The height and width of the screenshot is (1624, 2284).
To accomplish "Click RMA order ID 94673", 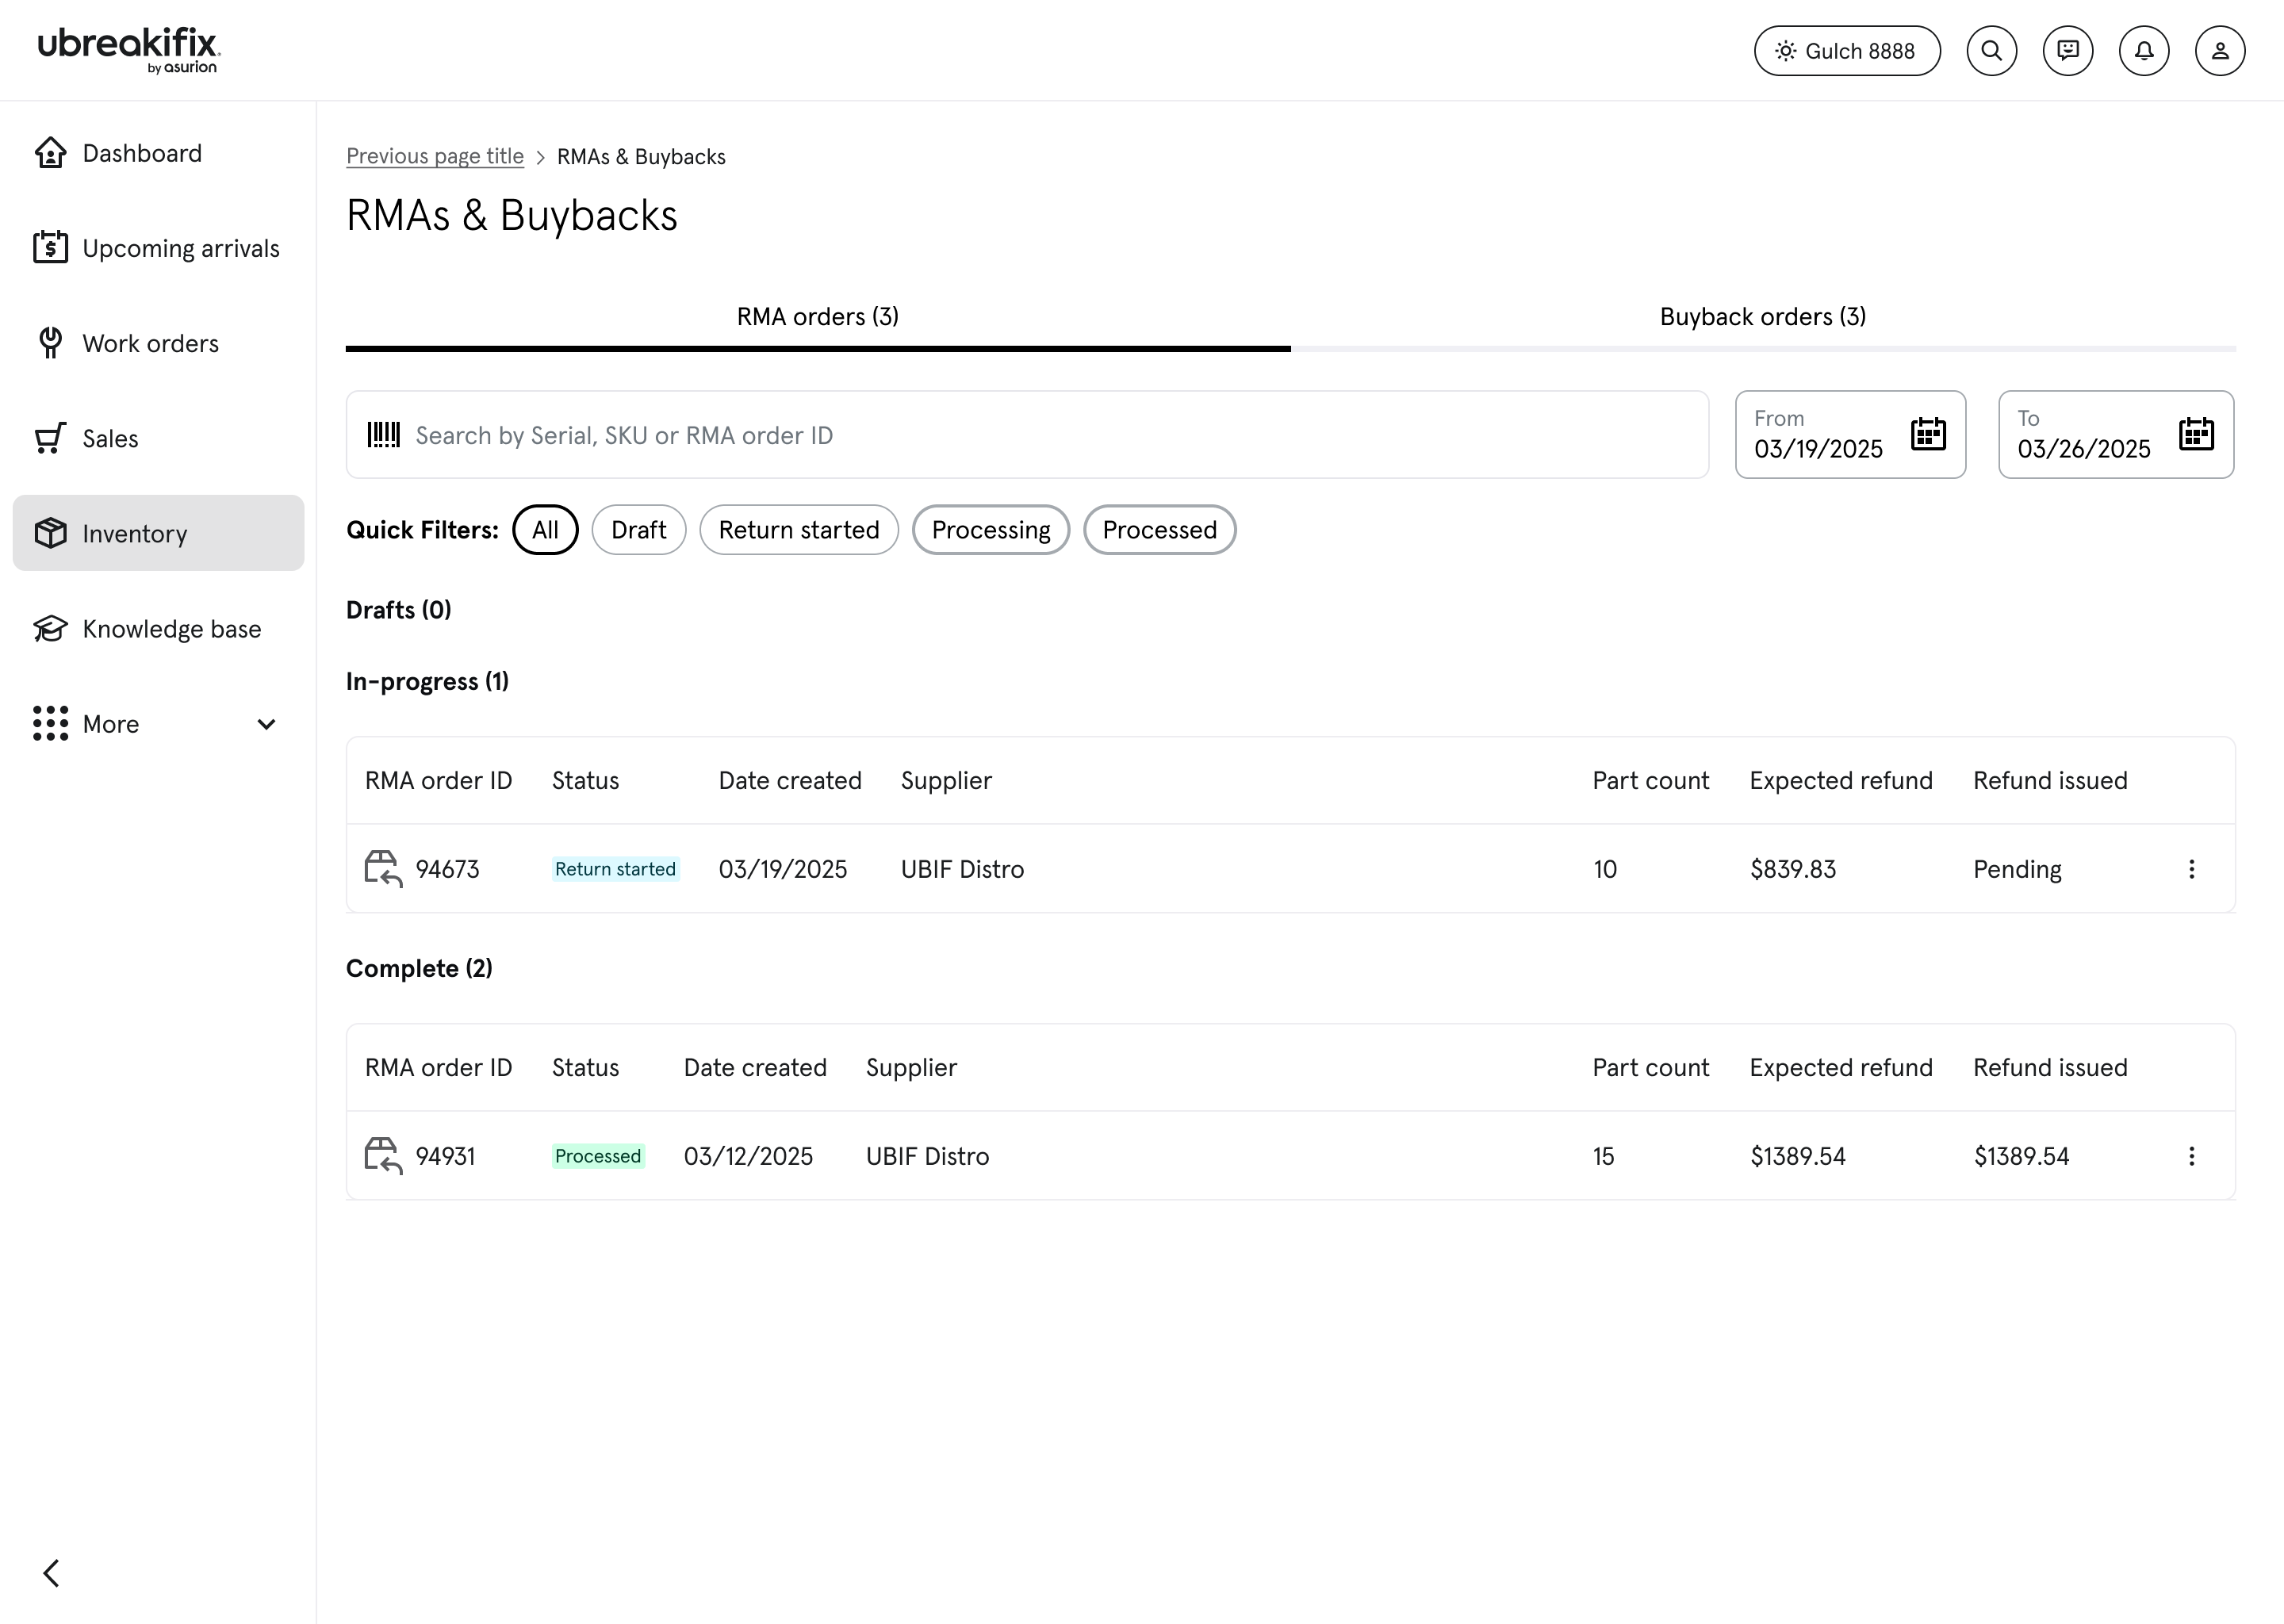I will click(x=447, y=869).
